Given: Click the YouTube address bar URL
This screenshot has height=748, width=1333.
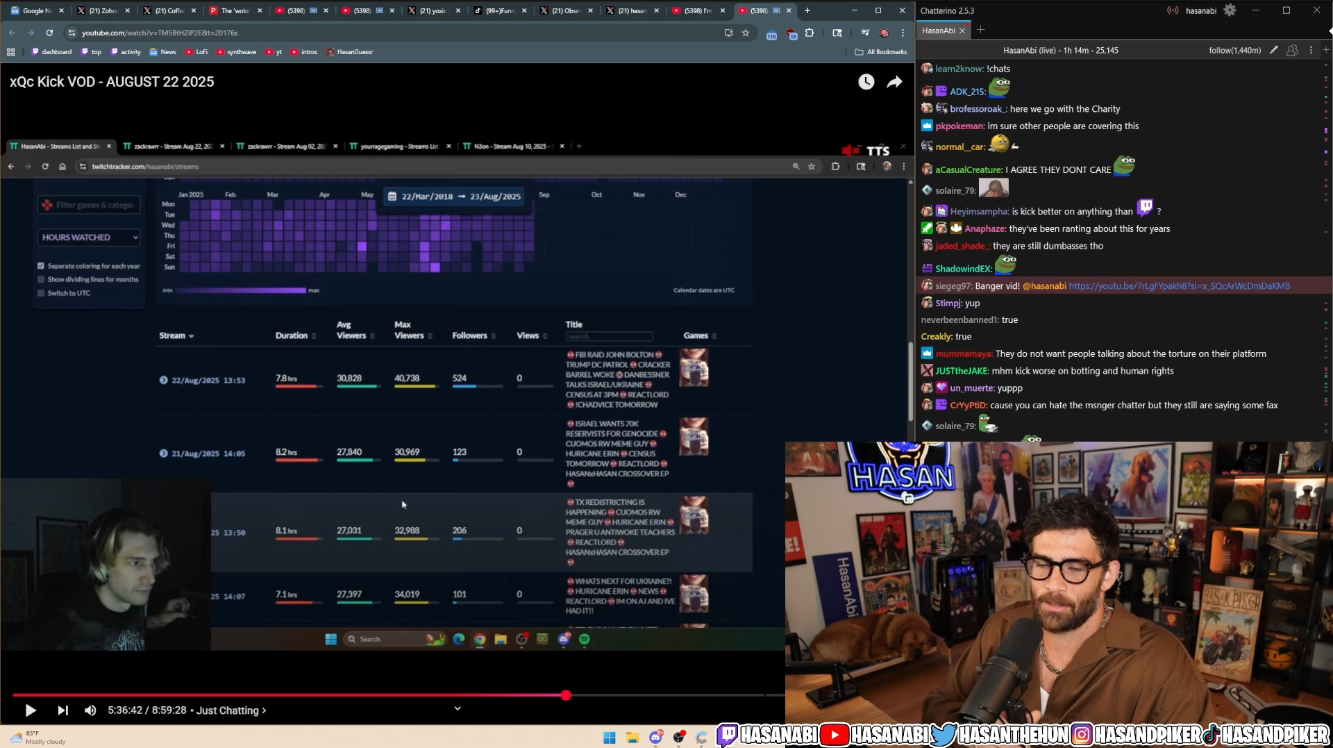Looking at the screenshot, I should (x=159, y=33).
